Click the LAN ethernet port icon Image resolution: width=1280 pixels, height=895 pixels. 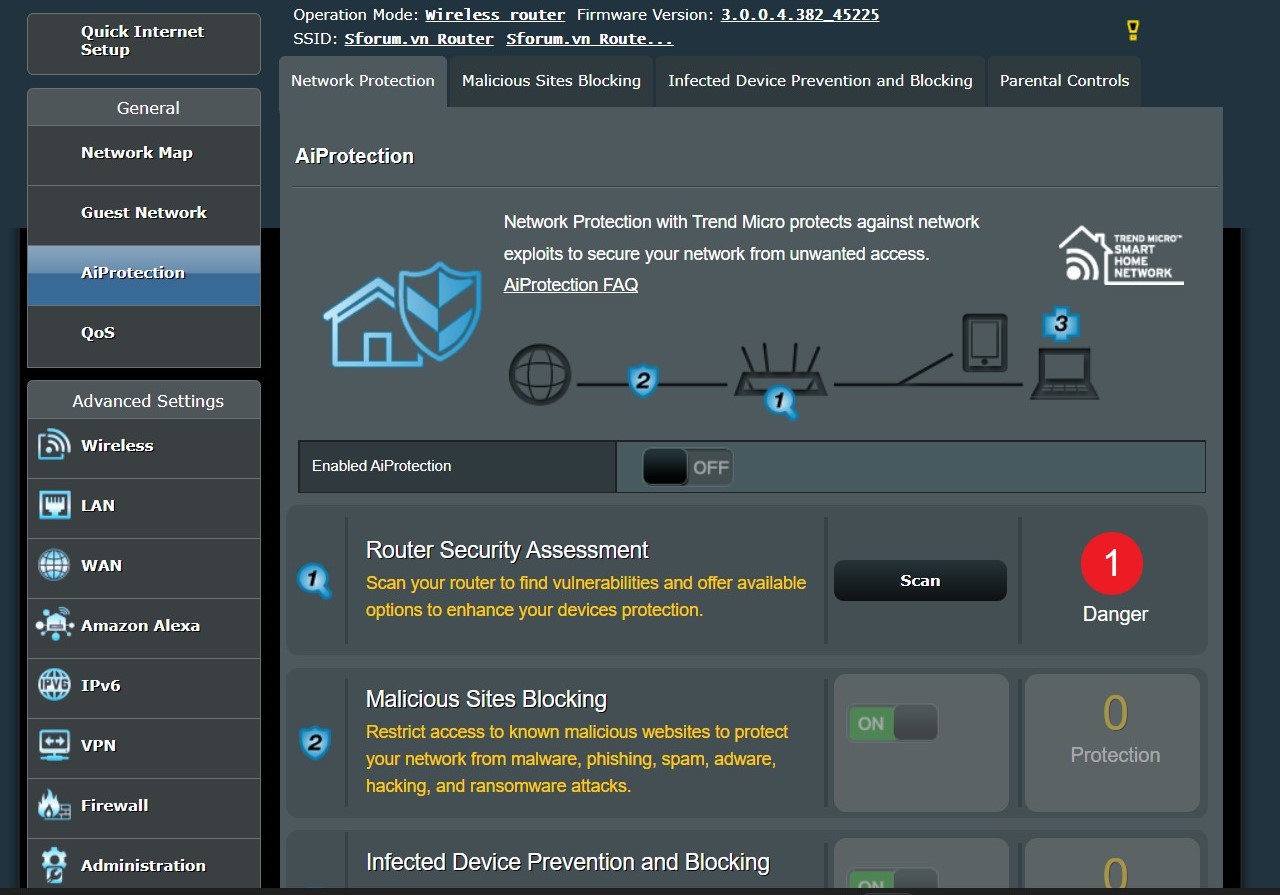click(x=54, y=505)
